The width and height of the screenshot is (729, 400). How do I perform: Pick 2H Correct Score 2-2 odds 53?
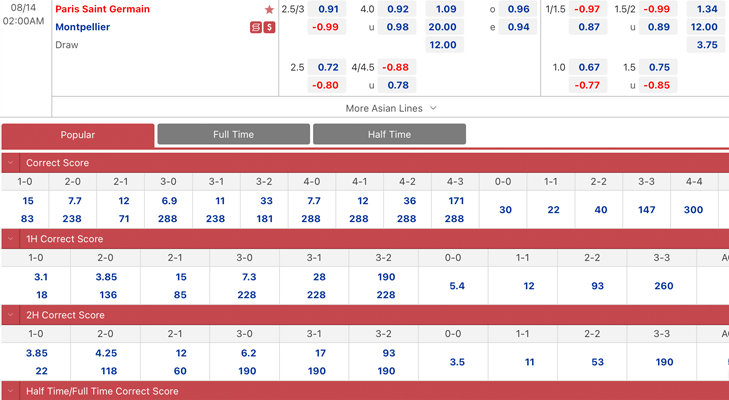596,362
